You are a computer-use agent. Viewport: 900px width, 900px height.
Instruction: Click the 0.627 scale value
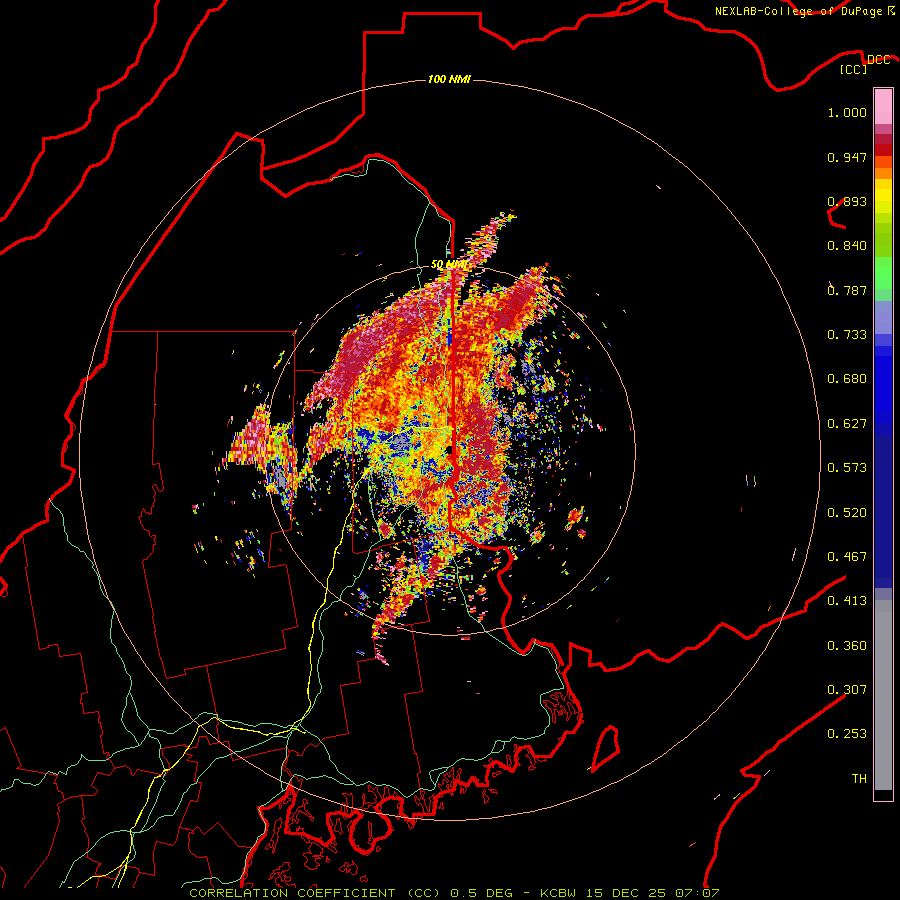pyautogui.click(x=847, y=424)
